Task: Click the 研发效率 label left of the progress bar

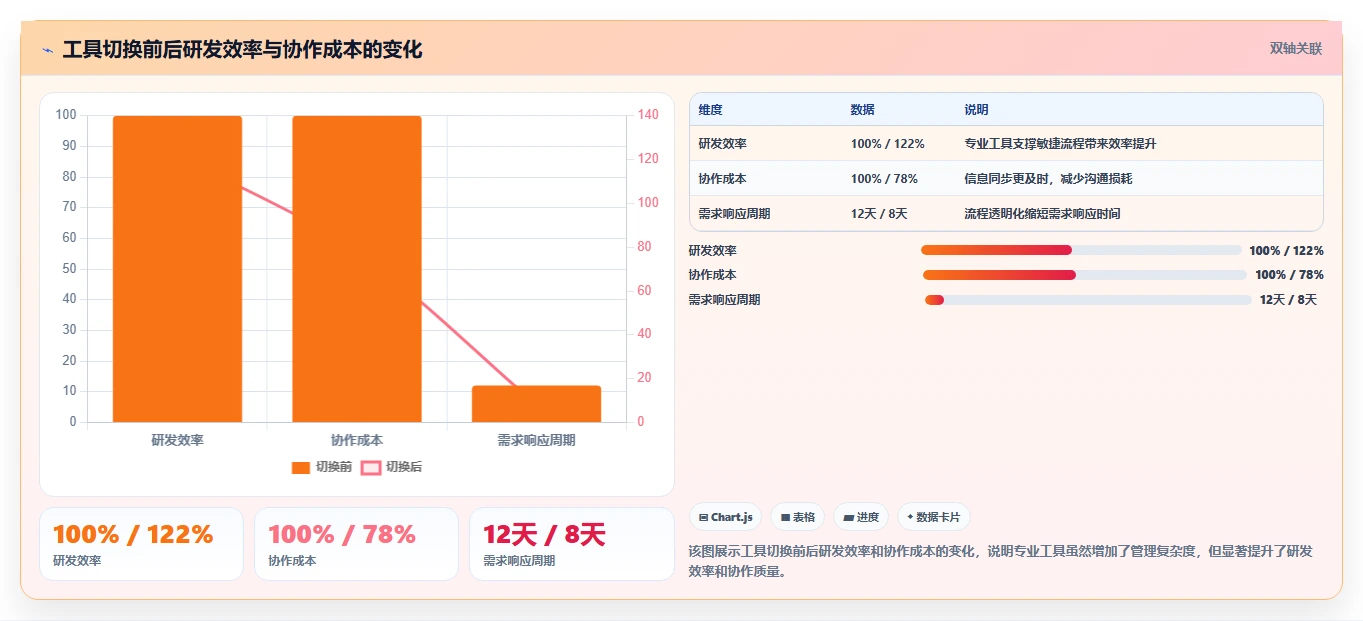Action: pyautogui.click(x=713, y=251)
